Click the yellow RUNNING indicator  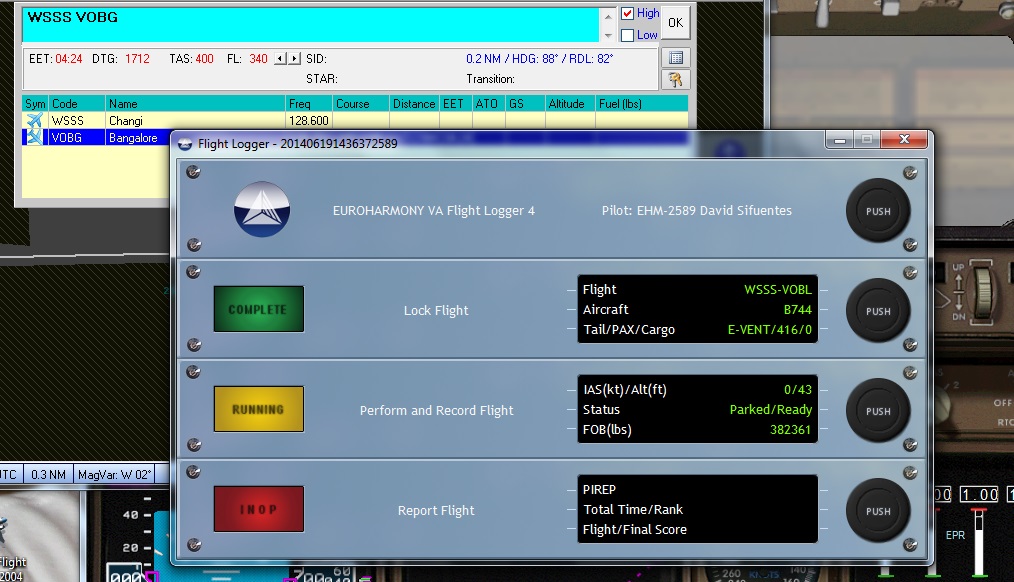(x=258, y=410)
